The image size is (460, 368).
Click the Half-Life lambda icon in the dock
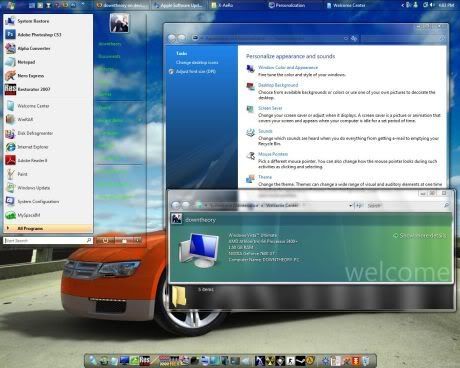pos(310,361)
